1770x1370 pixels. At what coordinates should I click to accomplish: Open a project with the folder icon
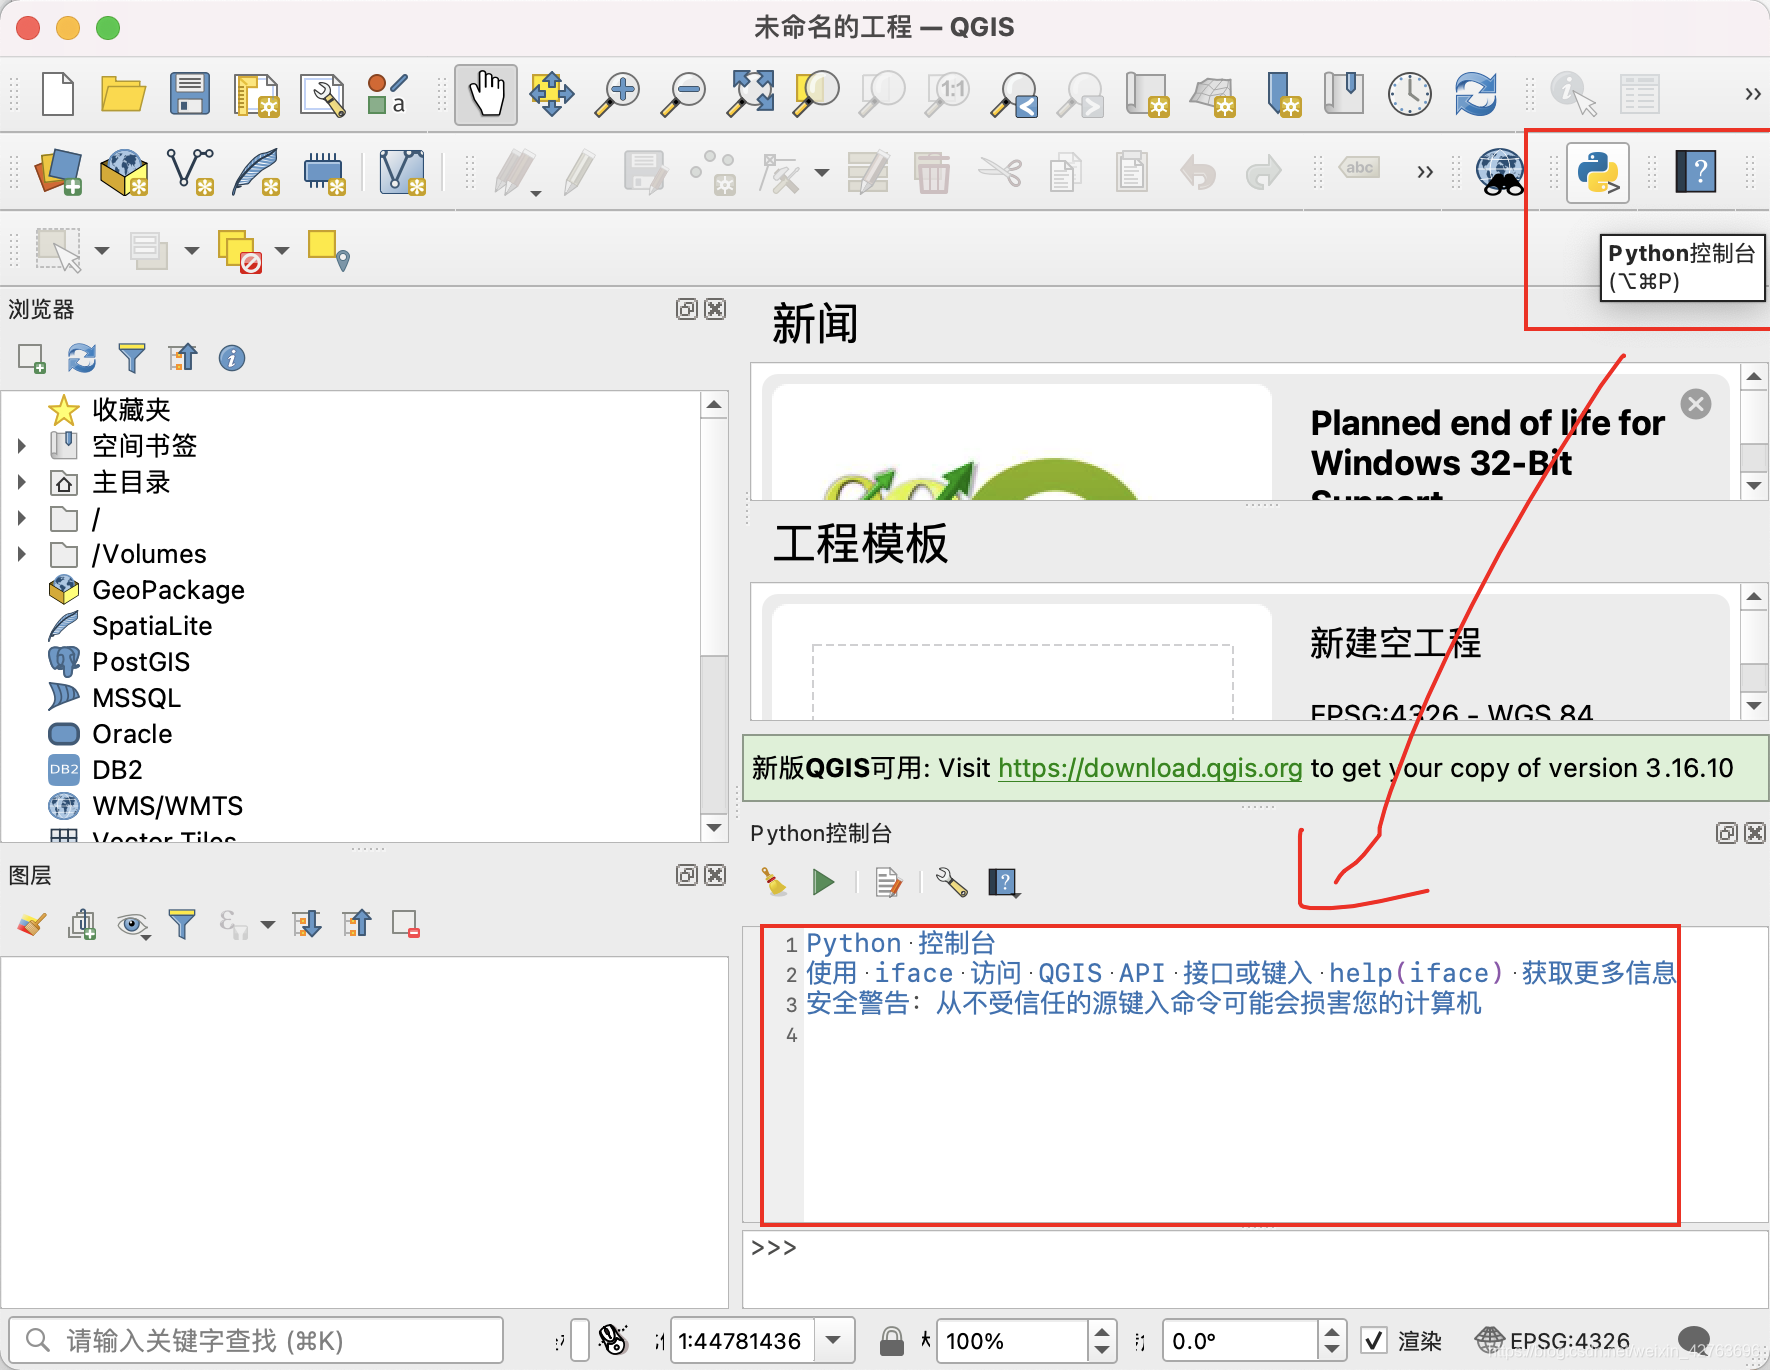tap(123, 94)
